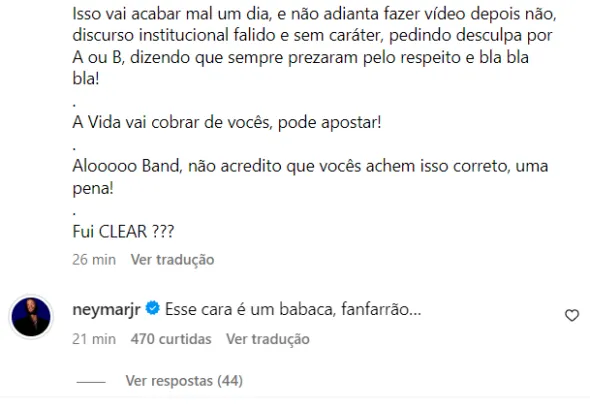
Task: Select the text 'Esse cara é um babaca, fanfarrão...'
Action: [x=293, y=309]
